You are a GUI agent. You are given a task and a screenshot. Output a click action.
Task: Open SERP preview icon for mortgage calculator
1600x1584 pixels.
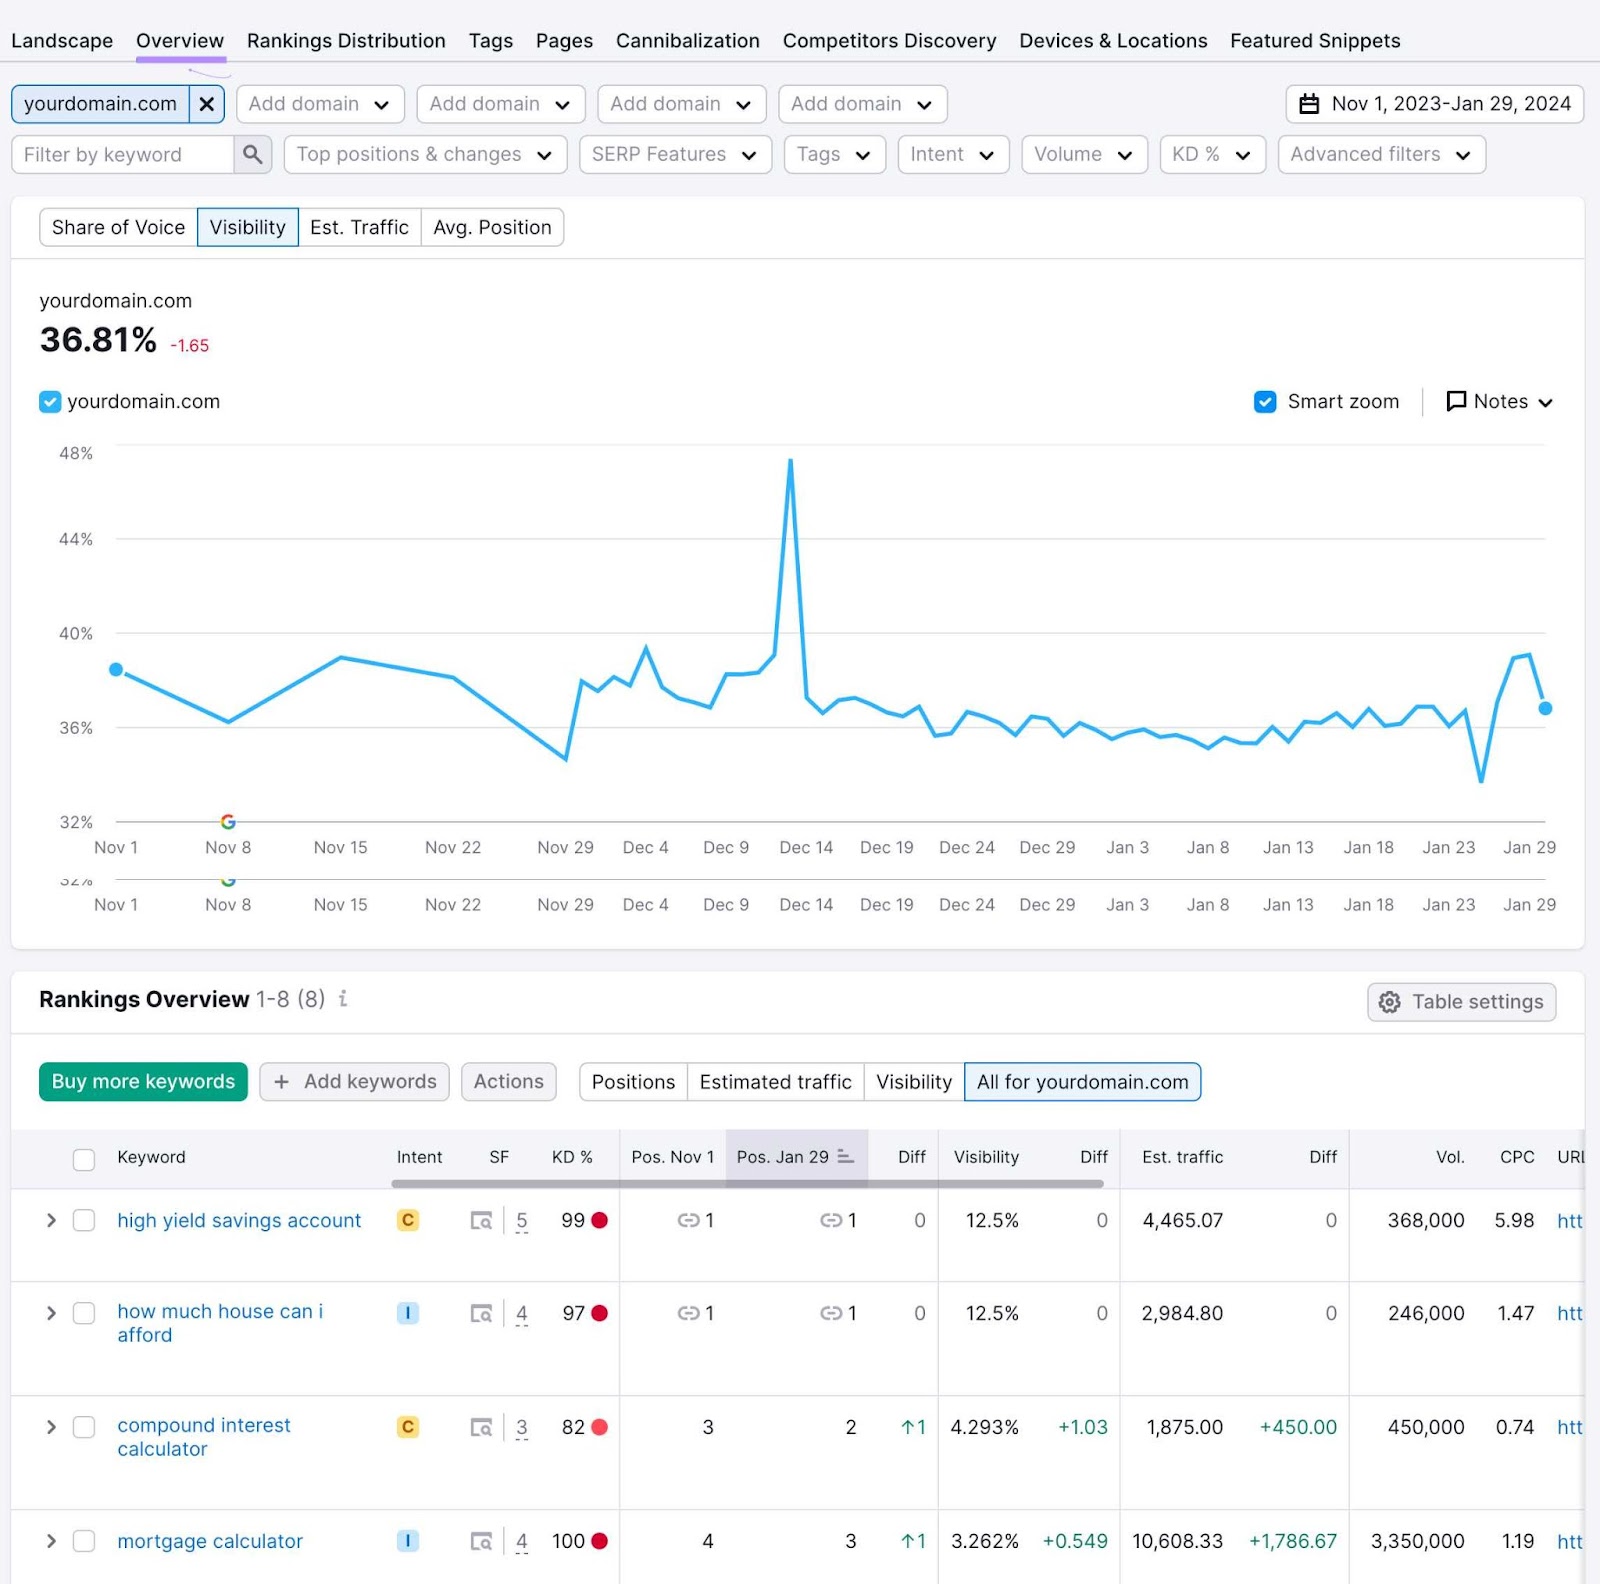tap(482, 1541)
